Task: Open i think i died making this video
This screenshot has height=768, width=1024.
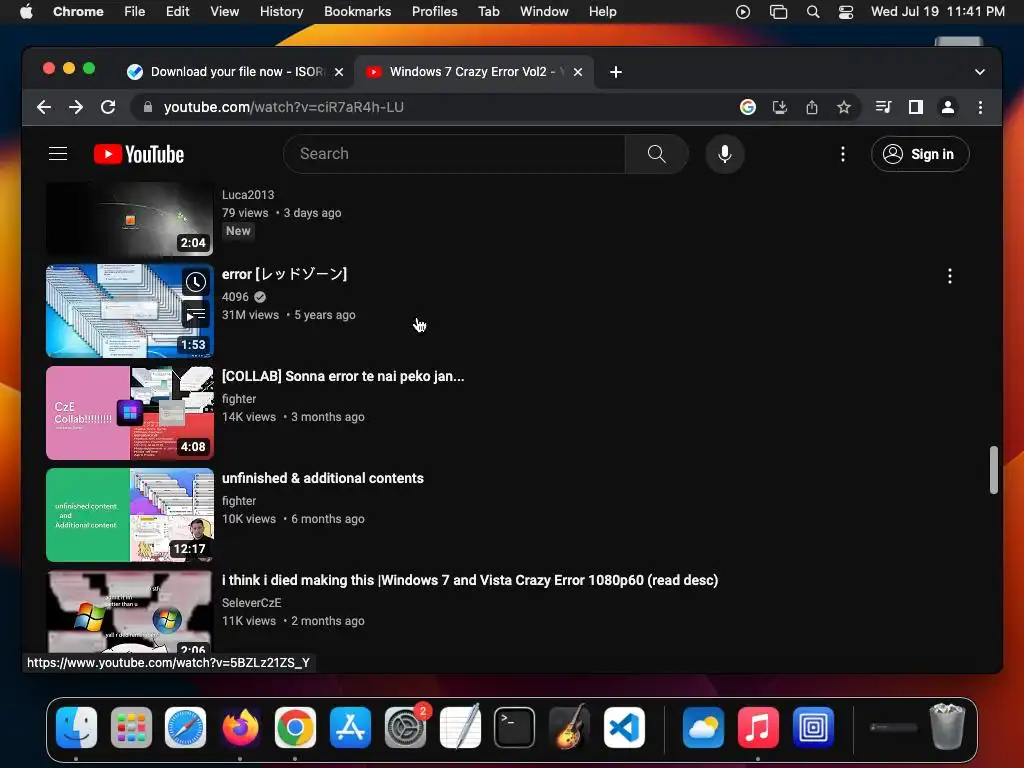Action: click(x=470, y=580)
